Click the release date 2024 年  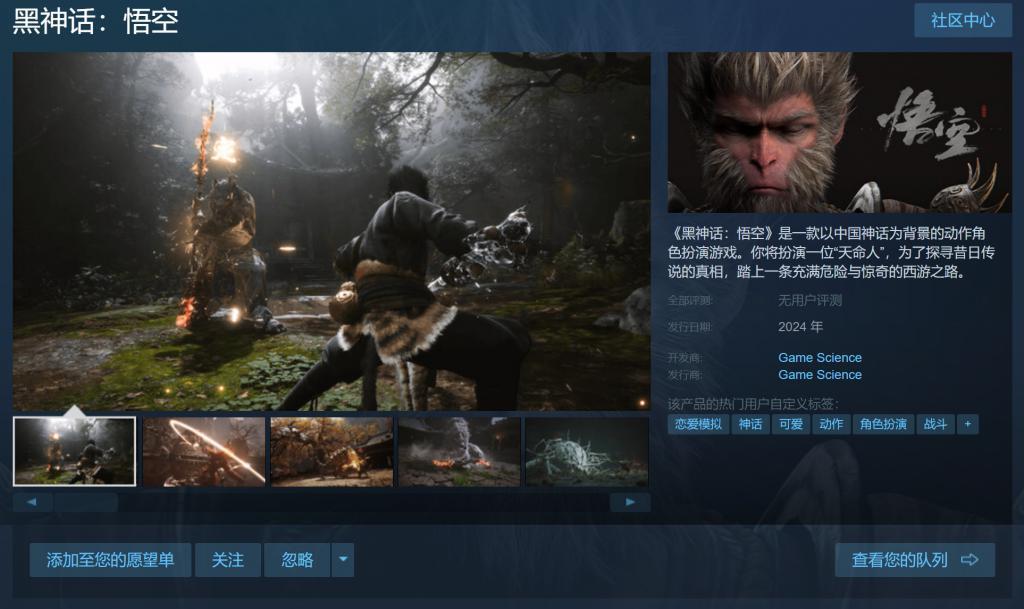tap(801, 326)
